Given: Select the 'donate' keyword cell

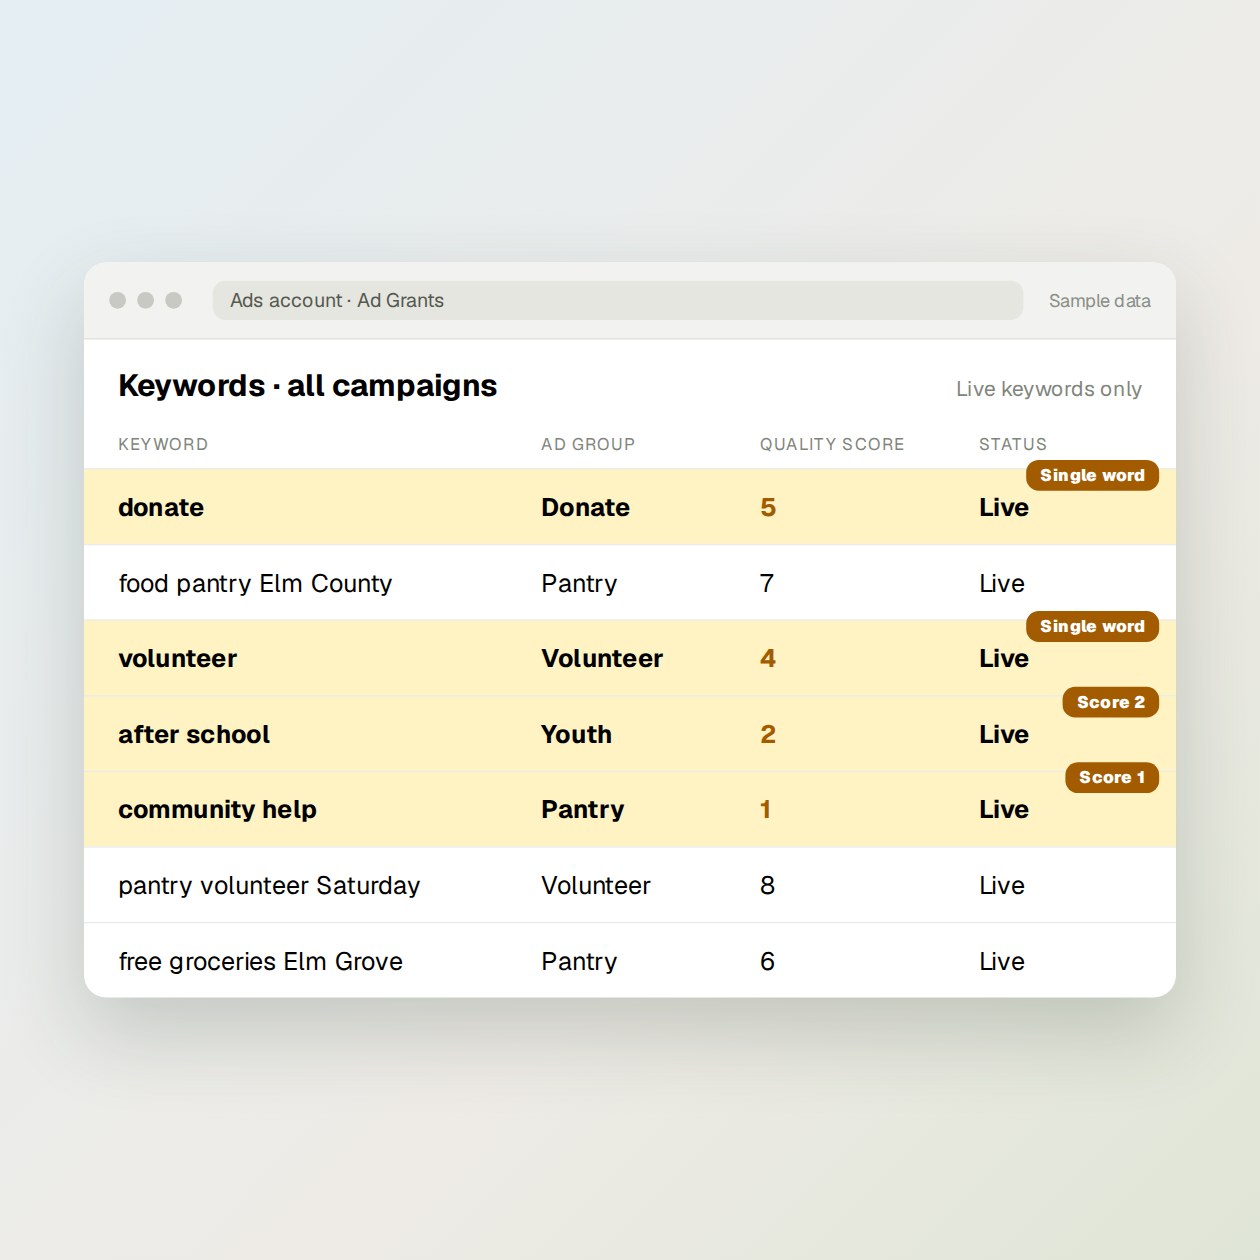Looking at the screenshot, I should click(x=161, y=507).
